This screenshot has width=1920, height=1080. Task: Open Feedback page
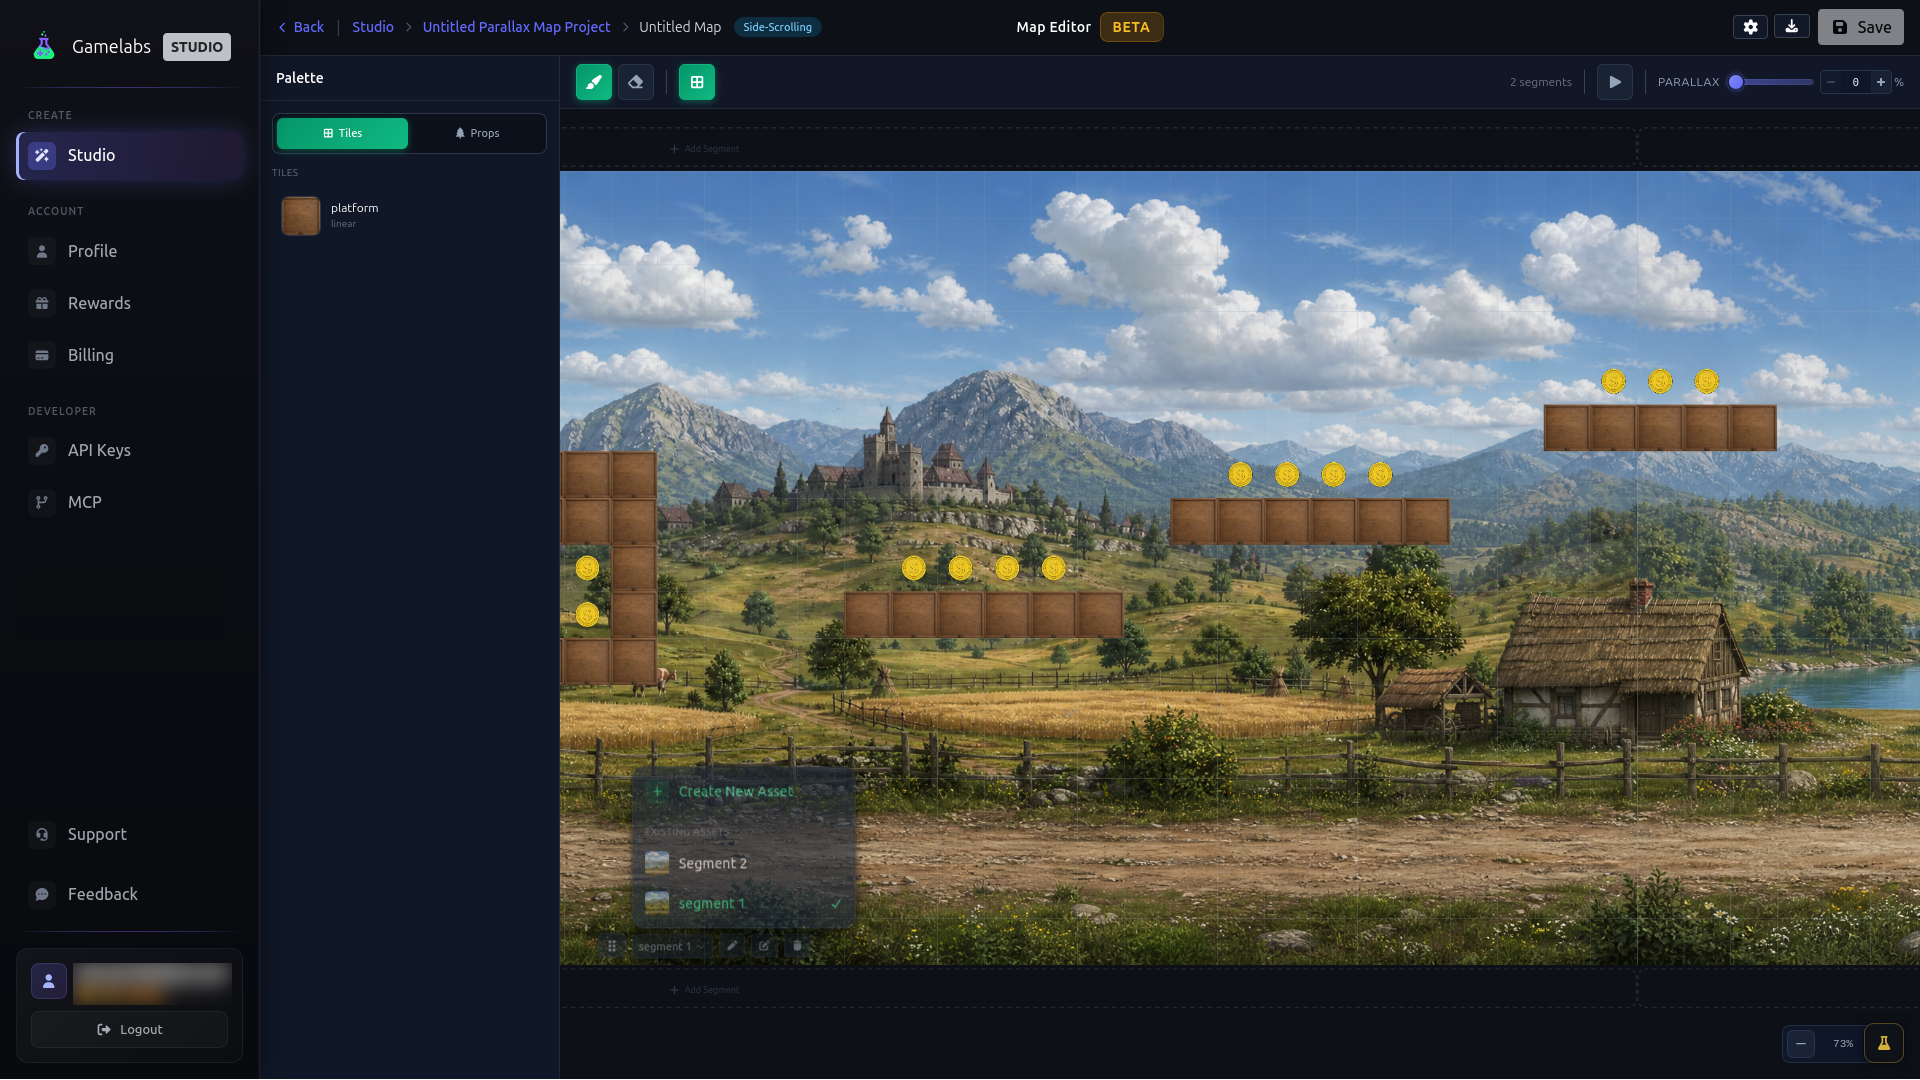coord(130,894)
